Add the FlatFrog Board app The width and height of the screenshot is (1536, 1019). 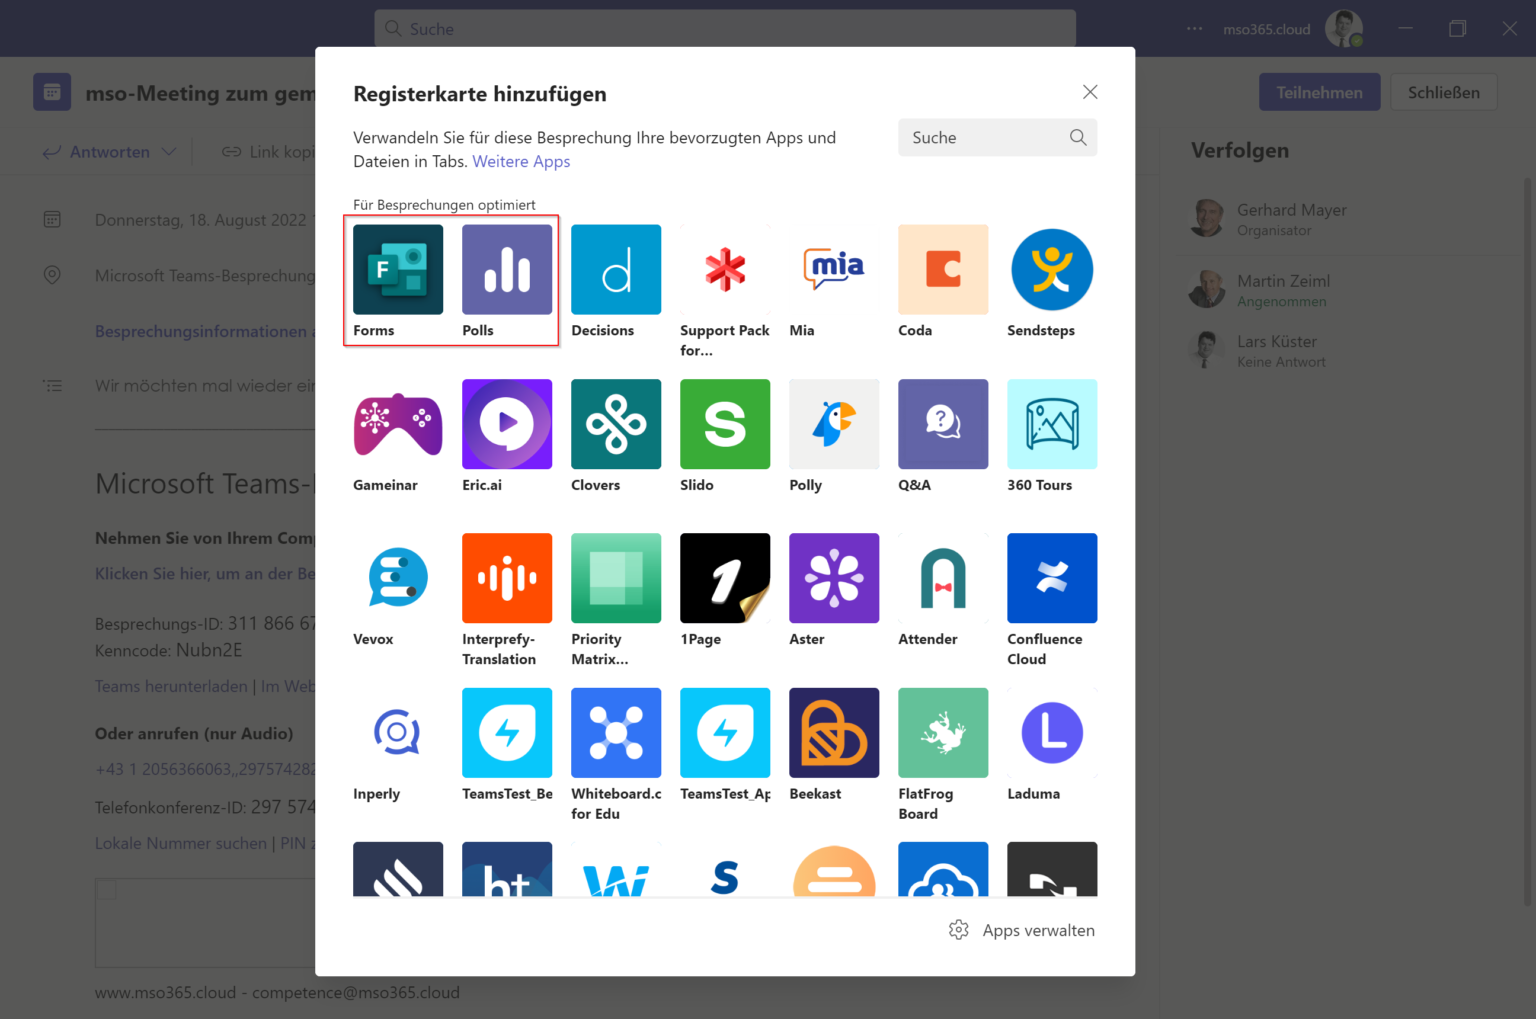[942, 733]
